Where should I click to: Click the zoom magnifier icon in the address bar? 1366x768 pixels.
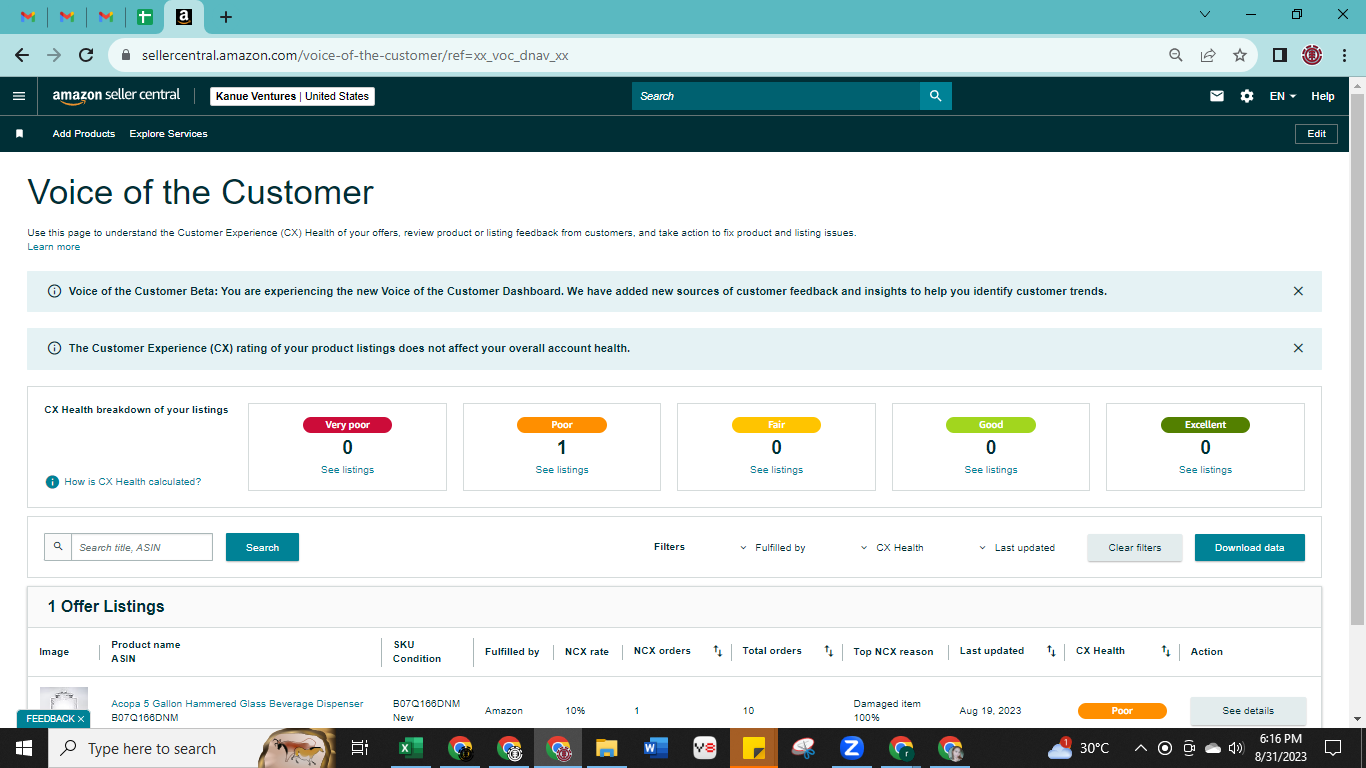click(x=1176, y=55)
